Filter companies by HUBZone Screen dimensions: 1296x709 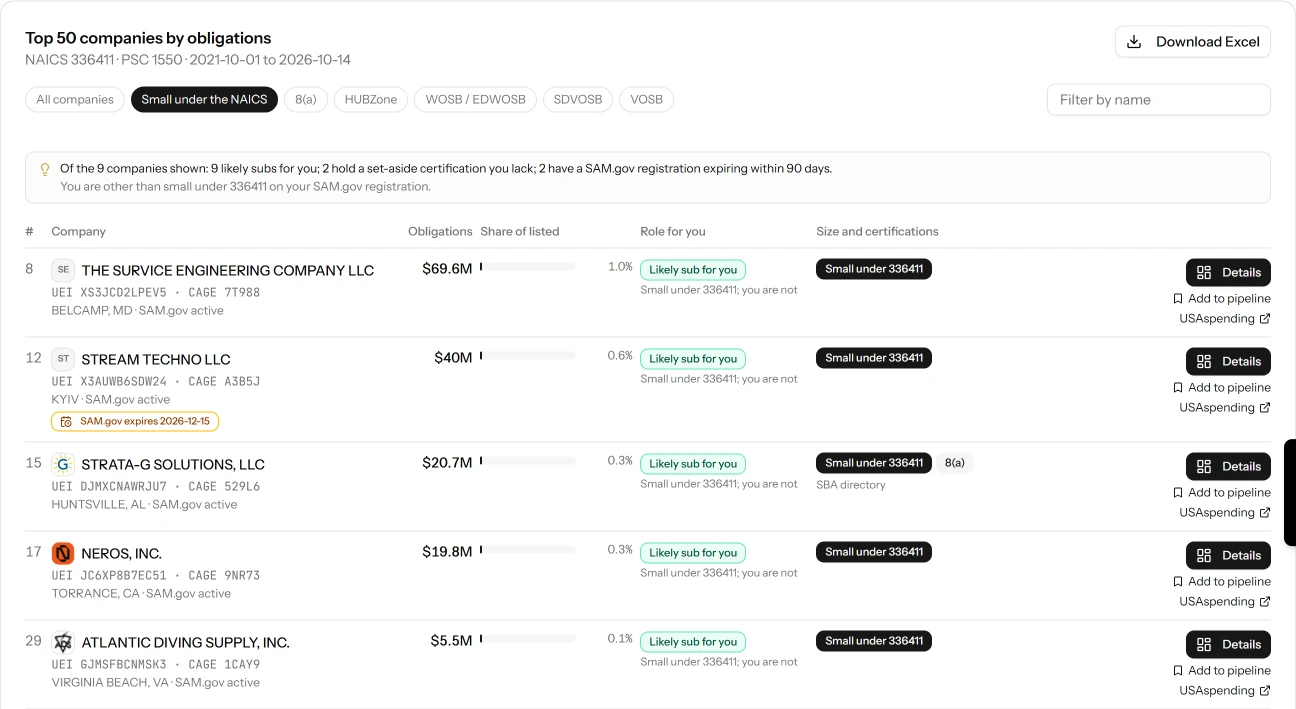coord(371,100)
